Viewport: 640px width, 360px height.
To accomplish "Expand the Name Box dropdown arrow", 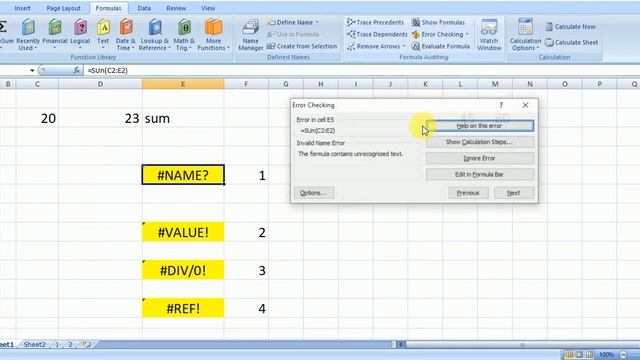I will tap(32, 71).
